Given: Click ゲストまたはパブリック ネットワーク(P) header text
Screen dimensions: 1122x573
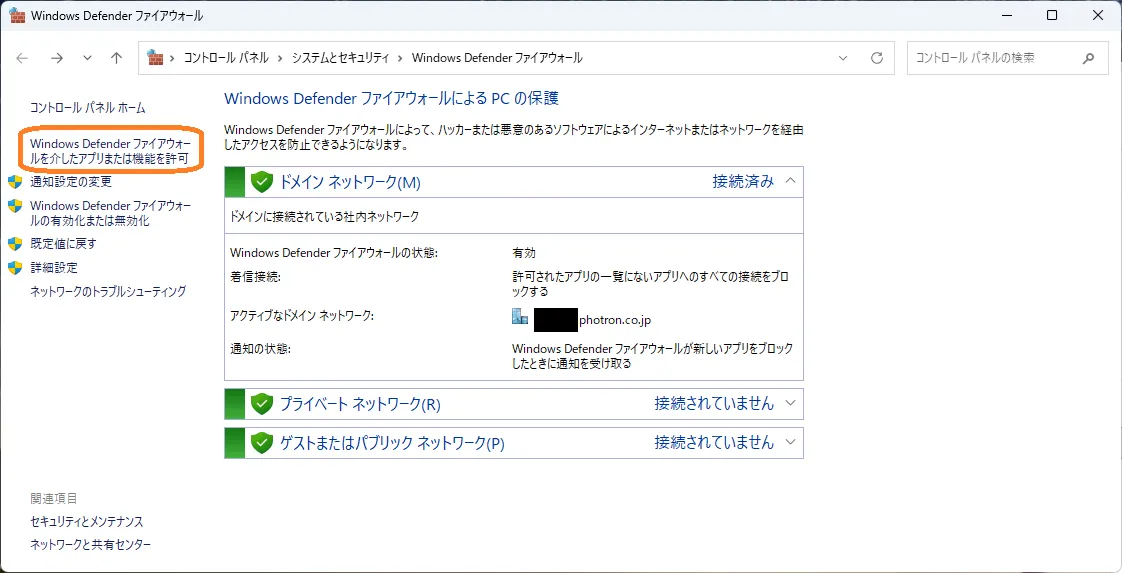Looking at the screenshot, I should click(392, 444).
